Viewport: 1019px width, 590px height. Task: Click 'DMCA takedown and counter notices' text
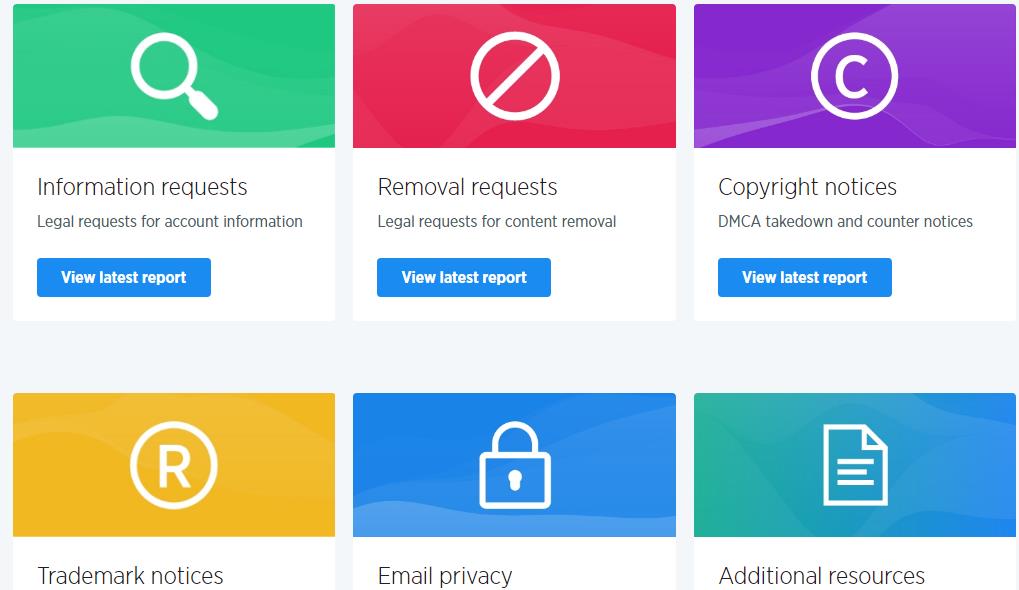(845, 222)
